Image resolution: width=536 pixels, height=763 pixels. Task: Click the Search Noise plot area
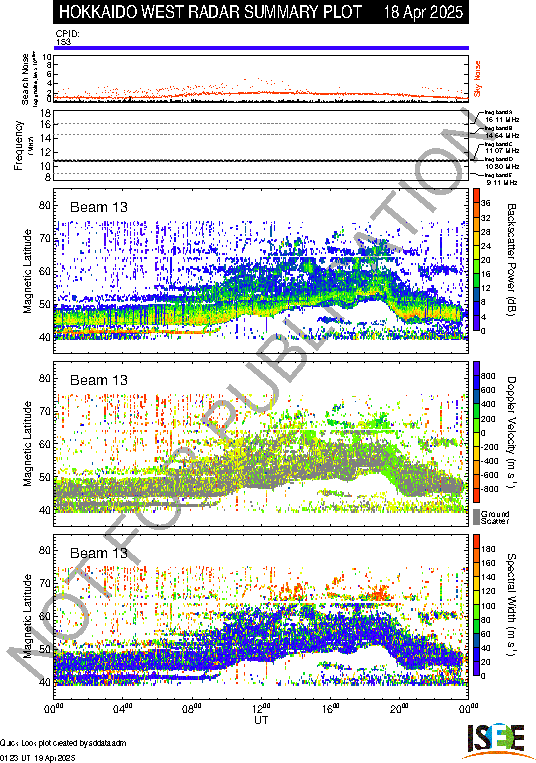click(x=261, y=78)
